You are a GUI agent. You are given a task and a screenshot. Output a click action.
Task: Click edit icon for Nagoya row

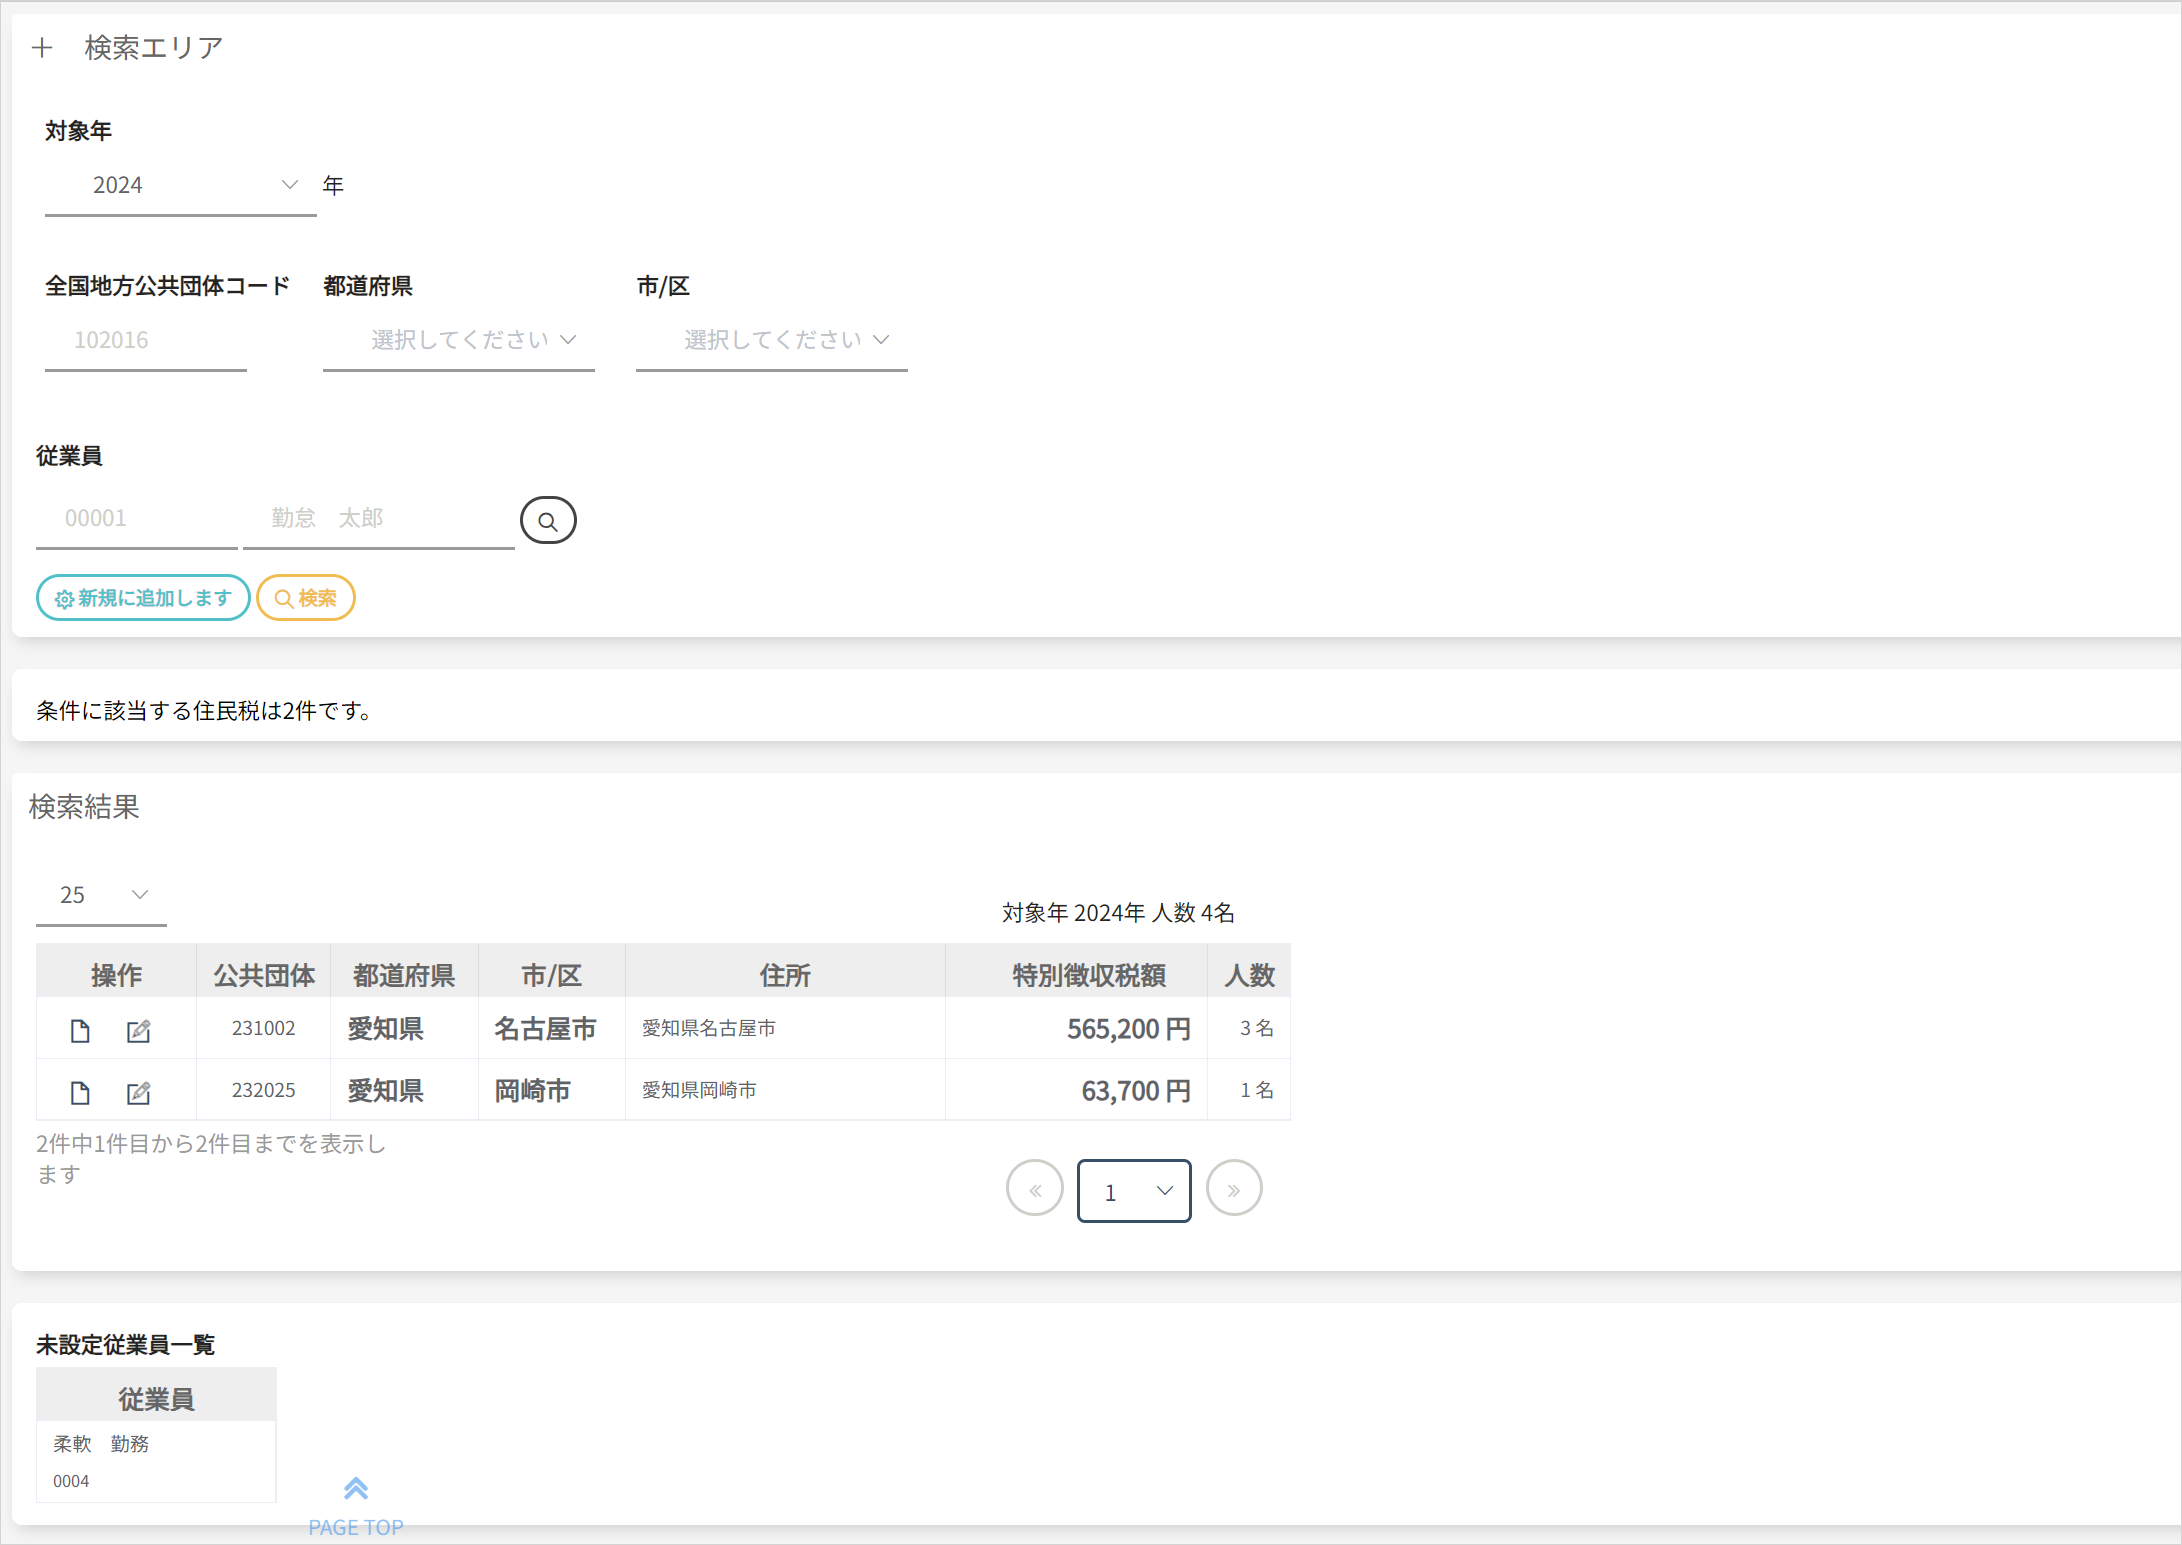click(138, 1031)
